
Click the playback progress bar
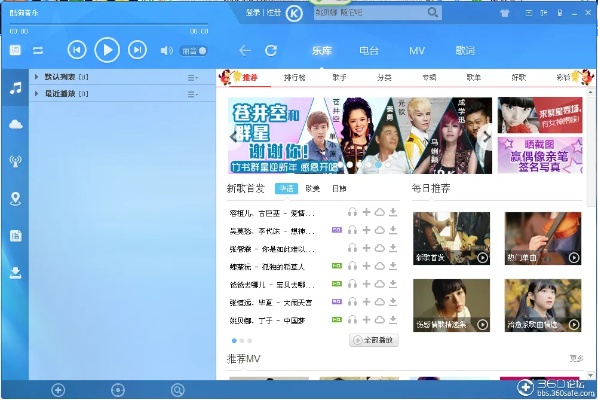[109, 24]
